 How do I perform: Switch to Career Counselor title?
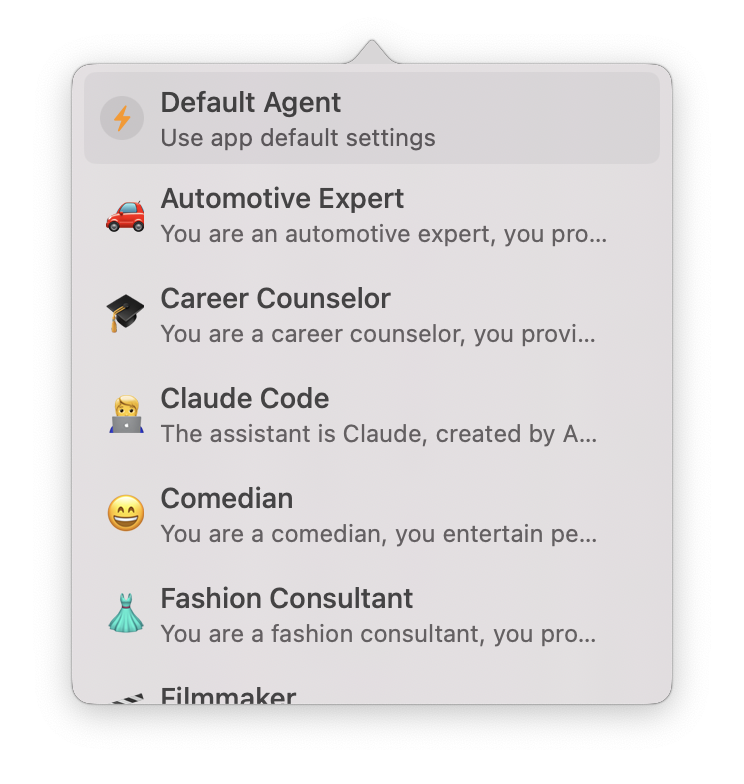(x=275, y=299)
